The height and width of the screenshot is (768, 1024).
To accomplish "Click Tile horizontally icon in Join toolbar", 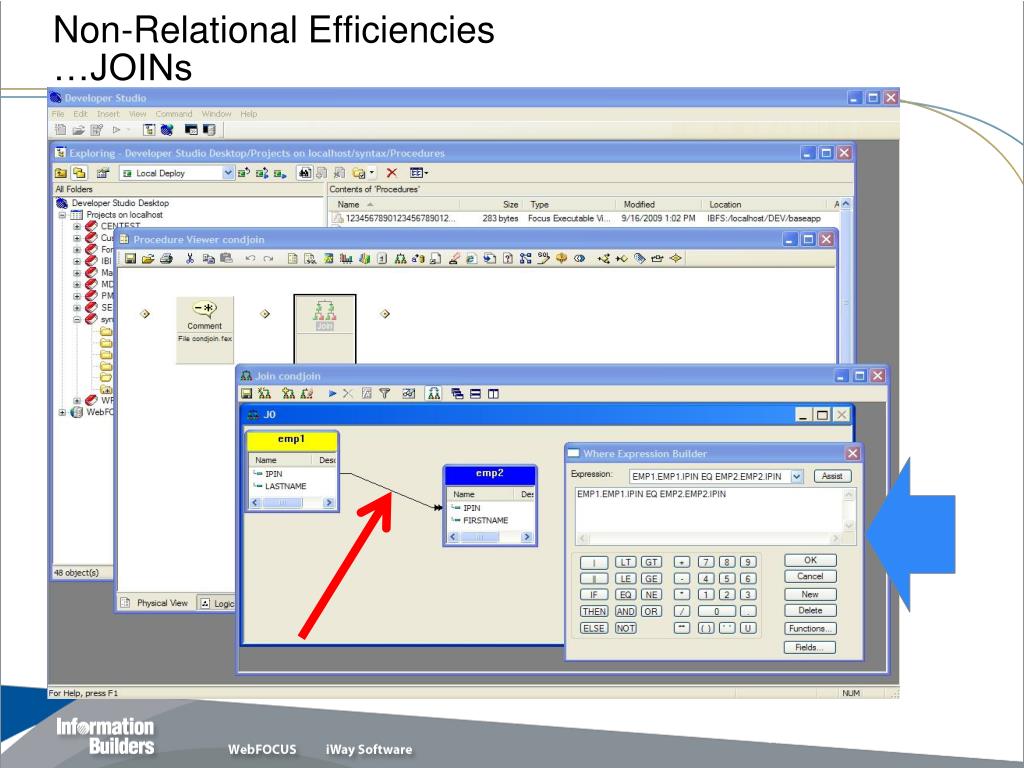I will [x=475, y=394].
